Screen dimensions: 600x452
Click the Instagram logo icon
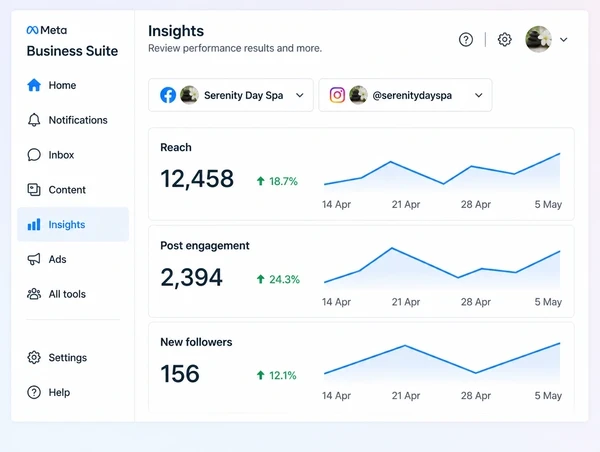[x=337, y=95]
